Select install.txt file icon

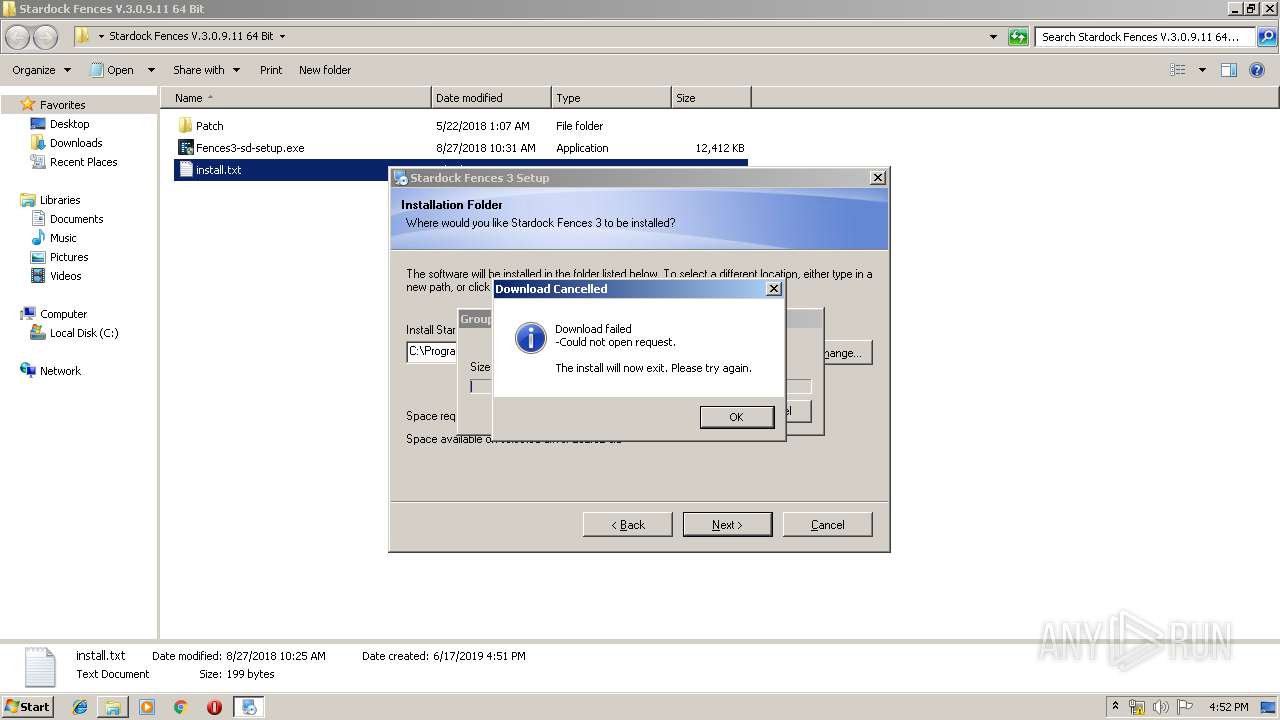[x=185, y=170]
